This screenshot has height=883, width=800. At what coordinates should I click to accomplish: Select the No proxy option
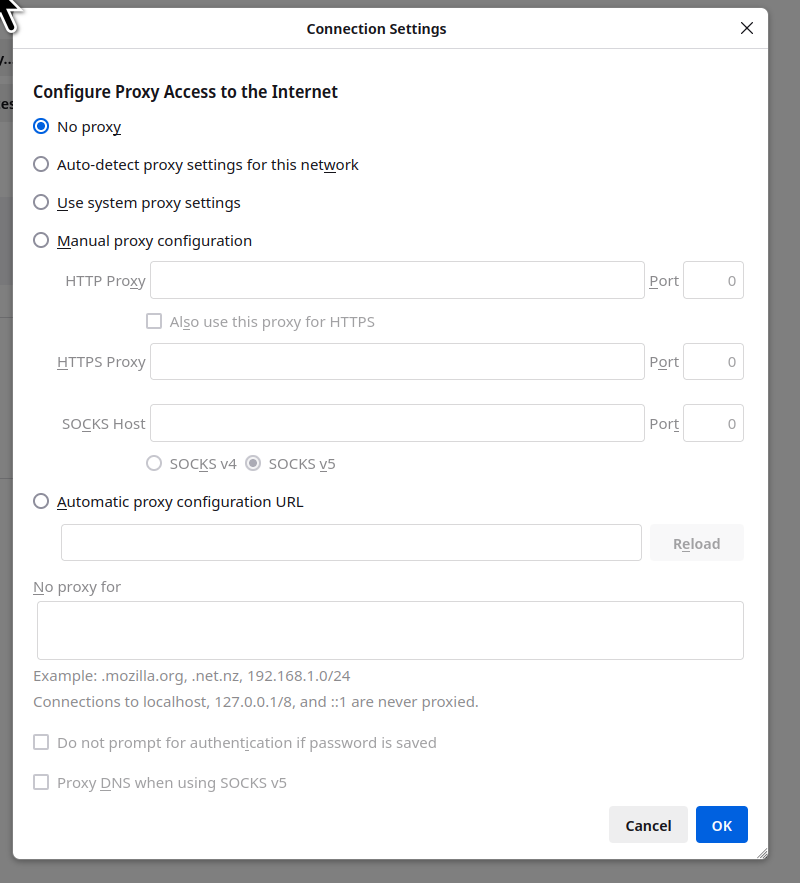(x=41, y=127)
